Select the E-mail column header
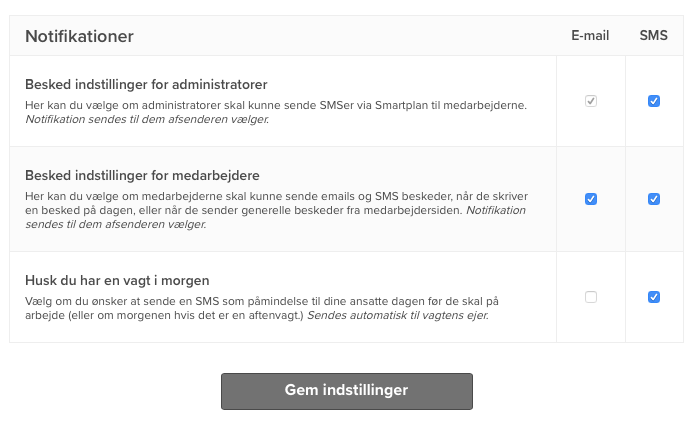This screenshot has height=423, width=695. (590, 36)
